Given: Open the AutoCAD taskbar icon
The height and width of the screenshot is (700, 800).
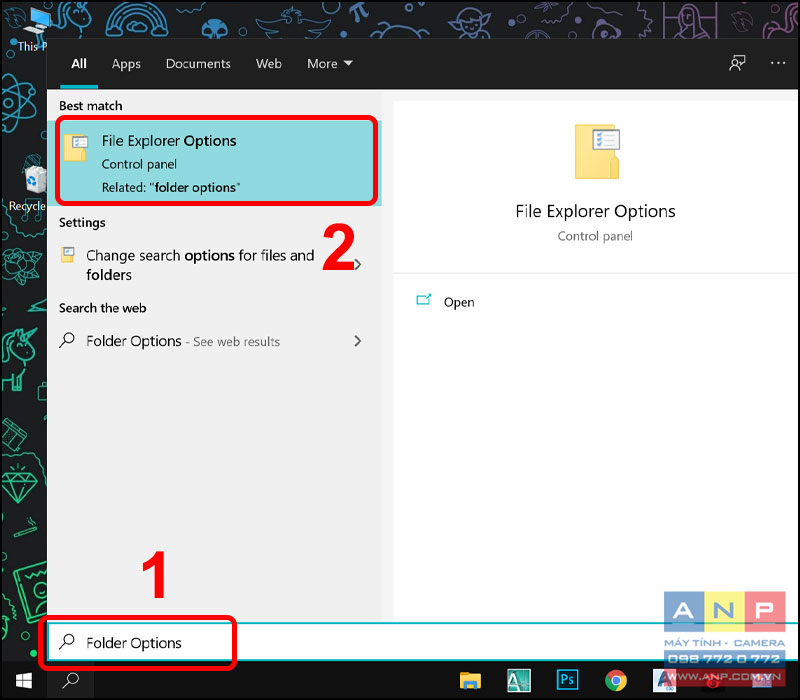Looking at the screenshot, I should [518, 681].
